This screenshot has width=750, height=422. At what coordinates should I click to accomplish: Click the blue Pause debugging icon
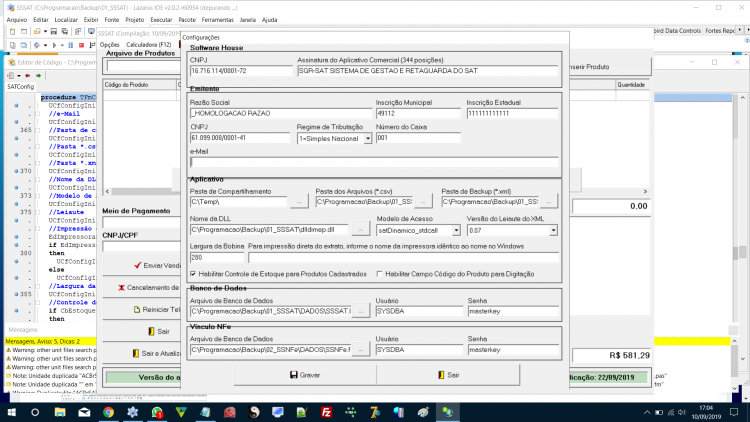(x=71, y=45)
